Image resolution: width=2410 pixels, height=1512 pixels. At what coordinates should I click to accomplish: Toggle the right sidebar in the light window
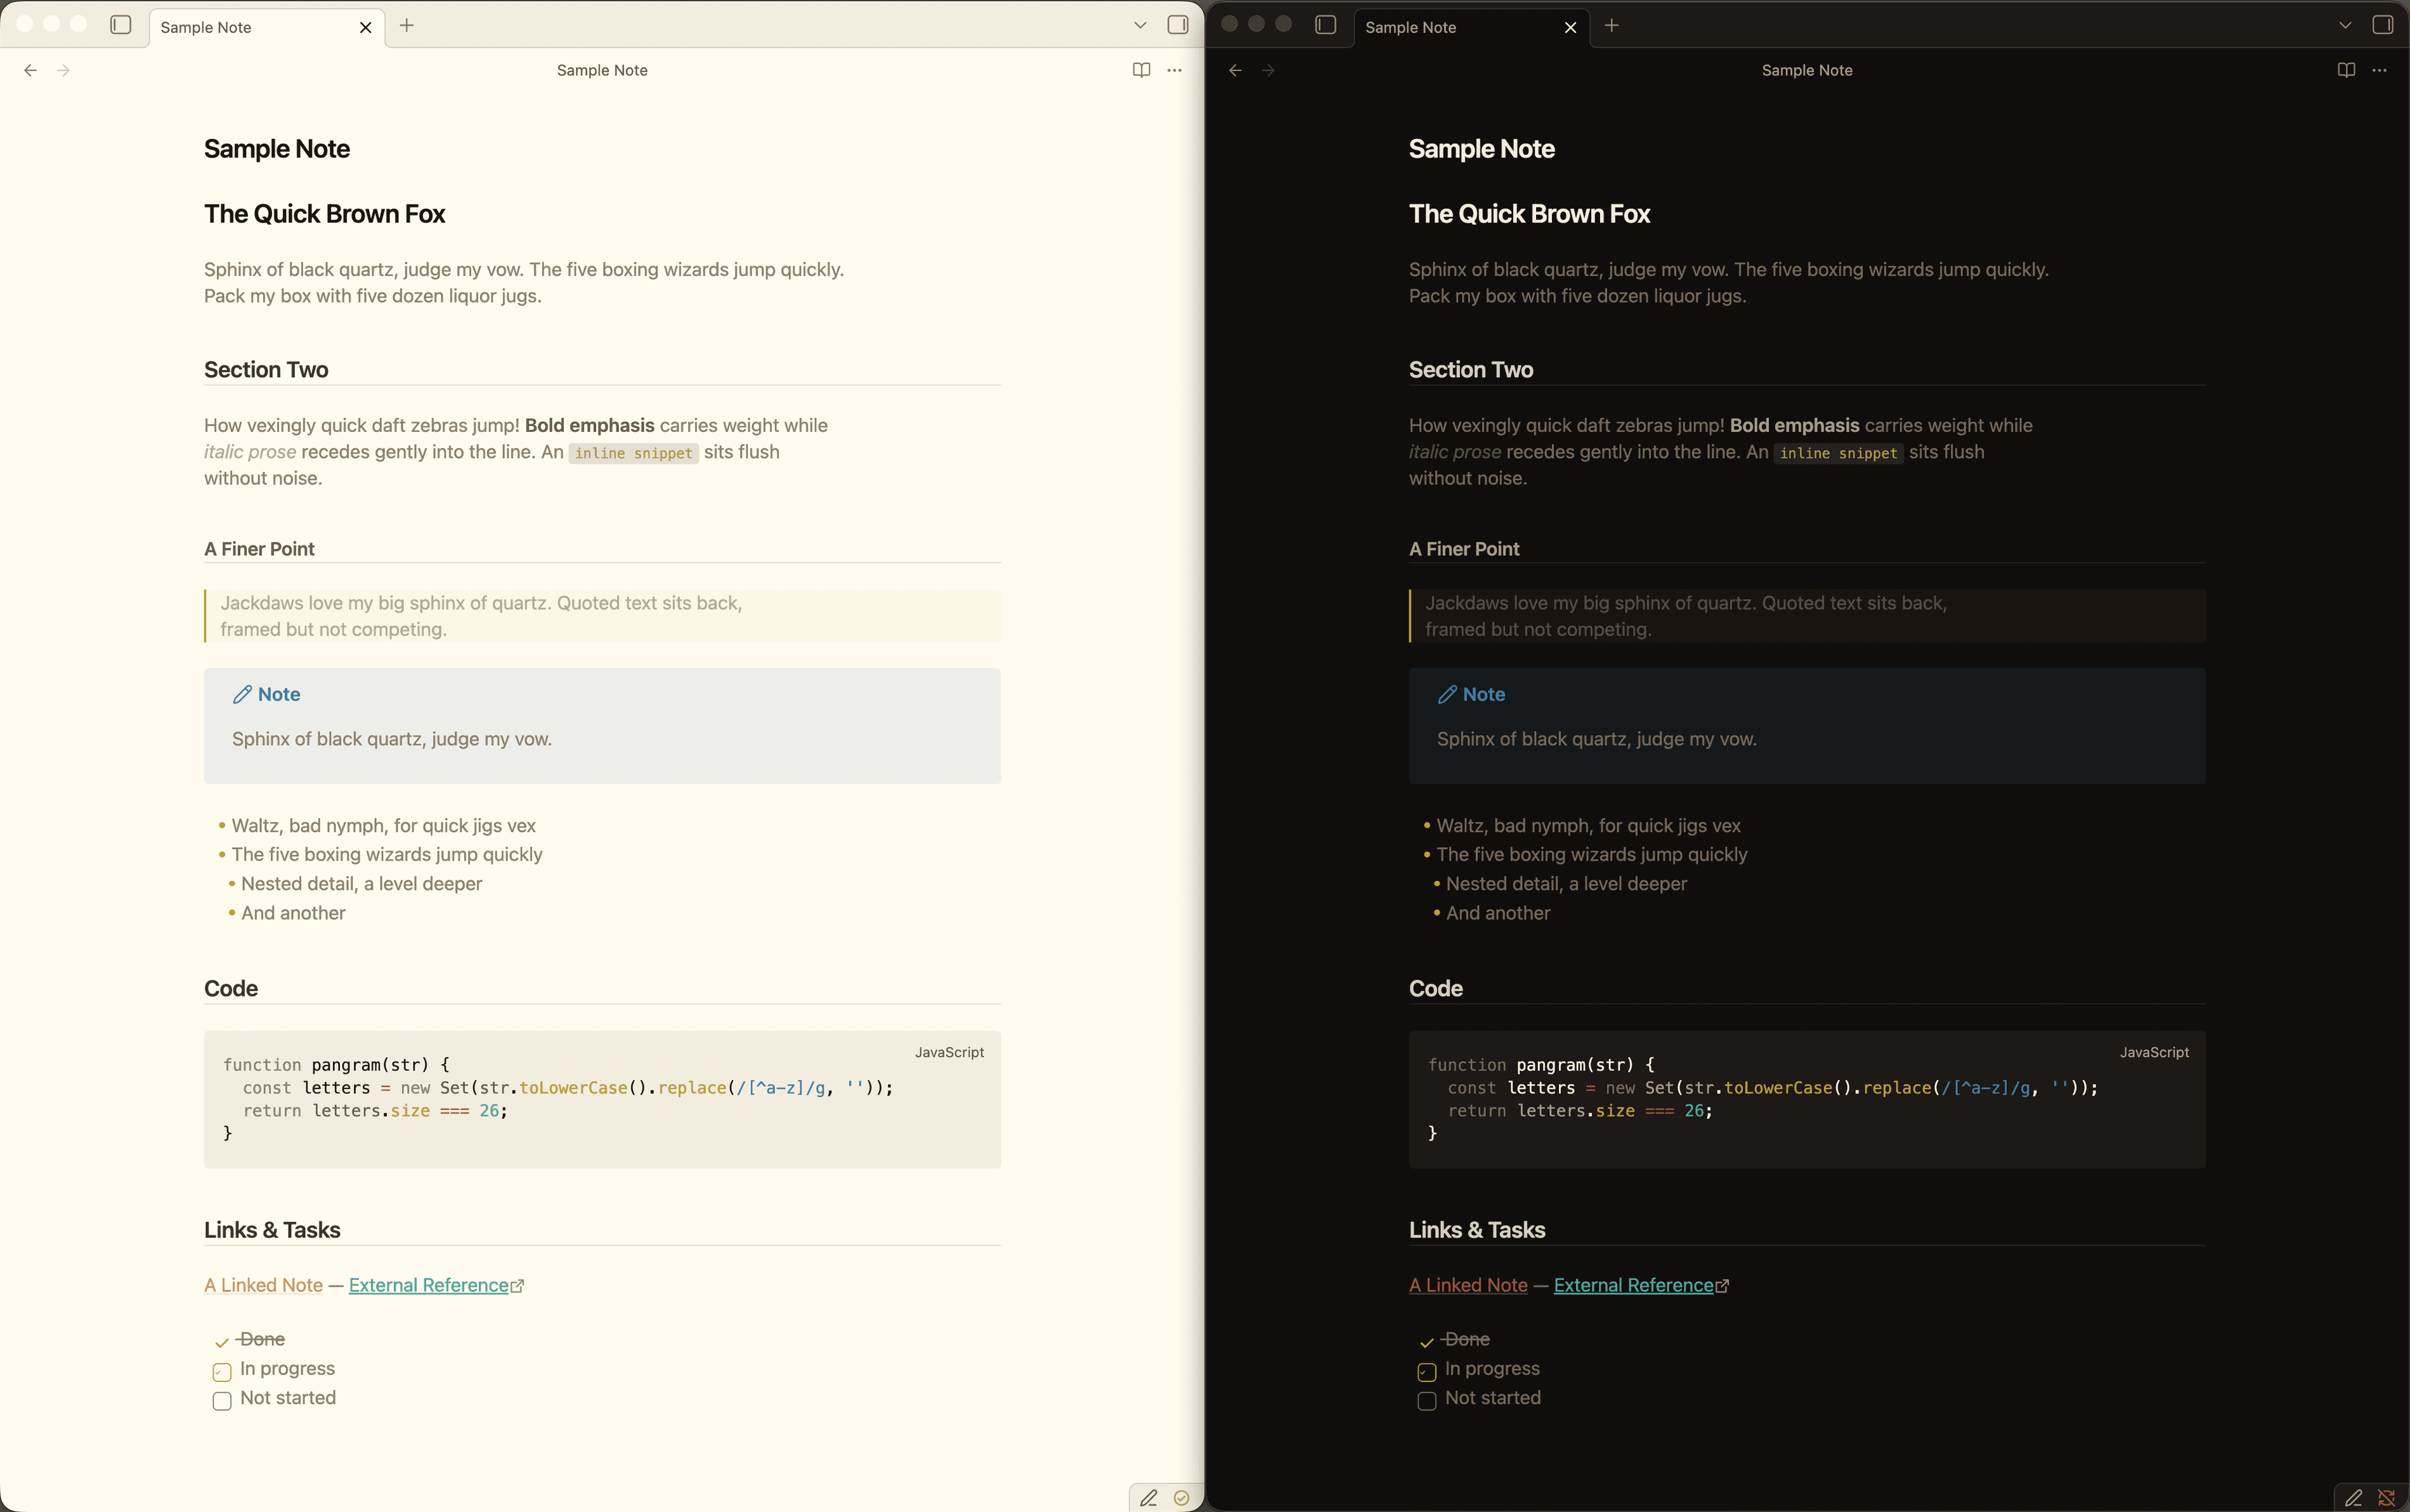tap(1178, 25)
